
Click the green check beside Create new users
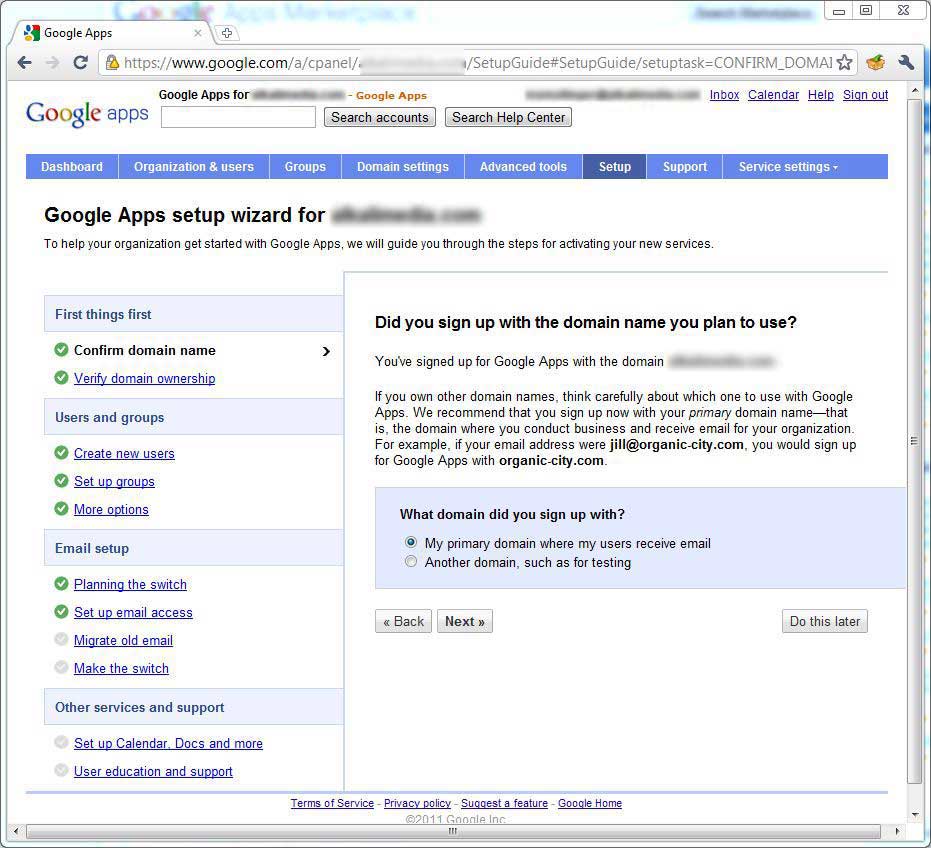pyautogui.click(x=61, y=453)
